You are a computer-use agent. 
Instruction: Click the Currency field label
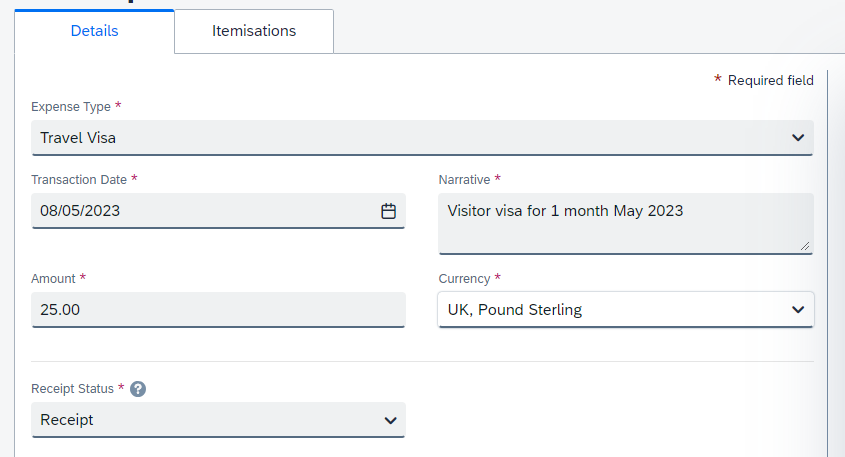(x=464, y=279)
